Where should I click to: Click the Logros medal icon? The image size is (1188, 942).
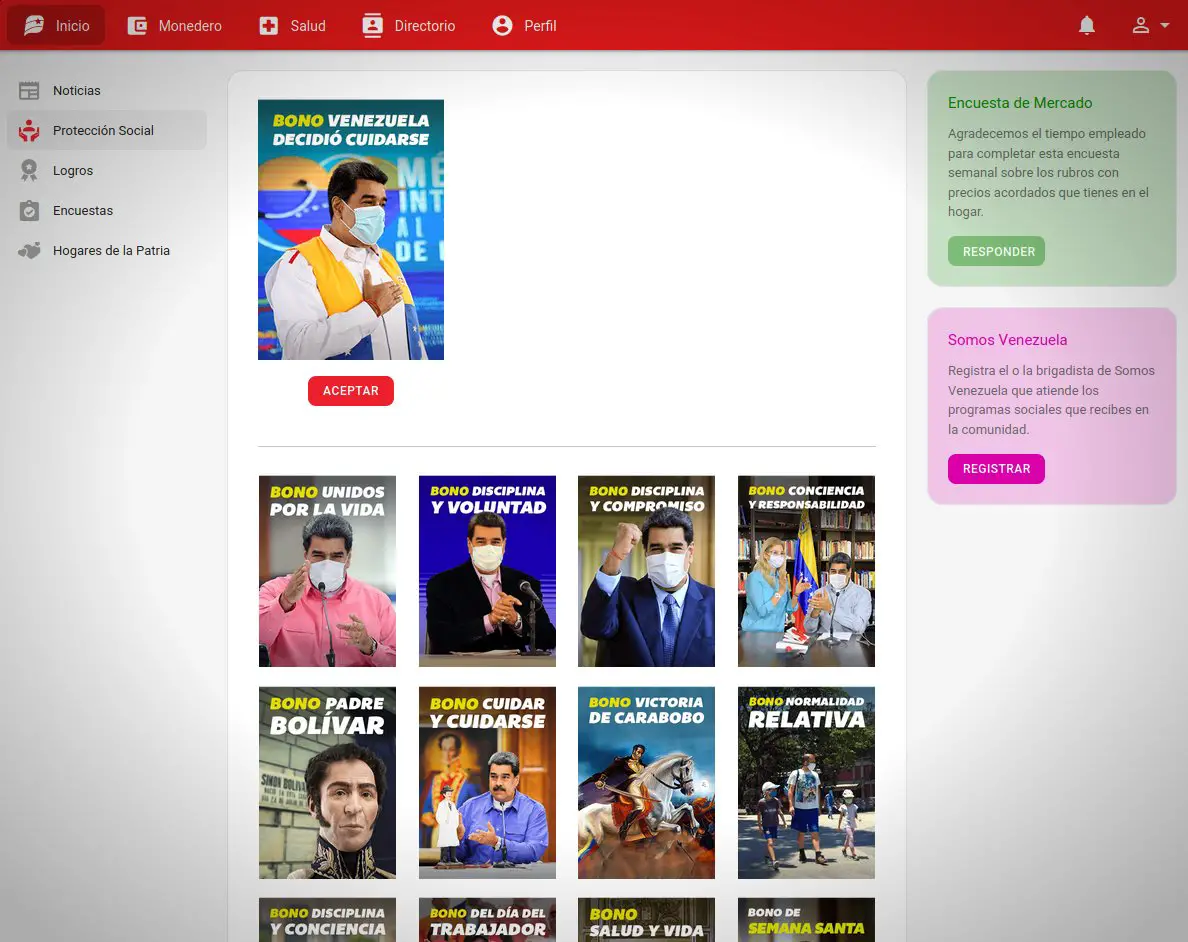(29, 171)
